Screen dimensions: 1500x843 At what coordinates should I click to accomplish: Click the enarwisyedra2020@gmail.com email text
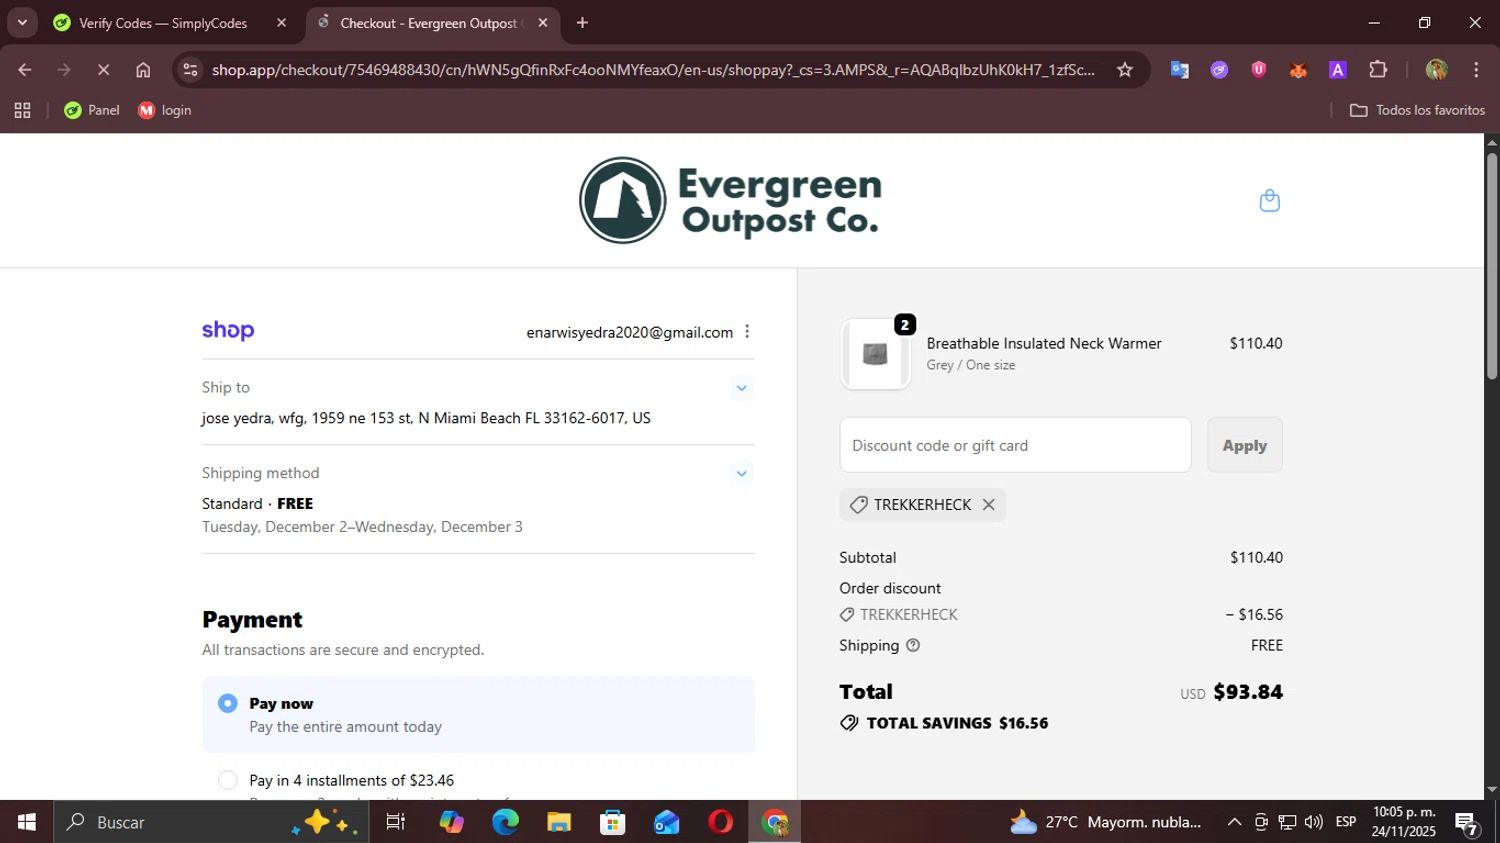(x=630, y=332)
